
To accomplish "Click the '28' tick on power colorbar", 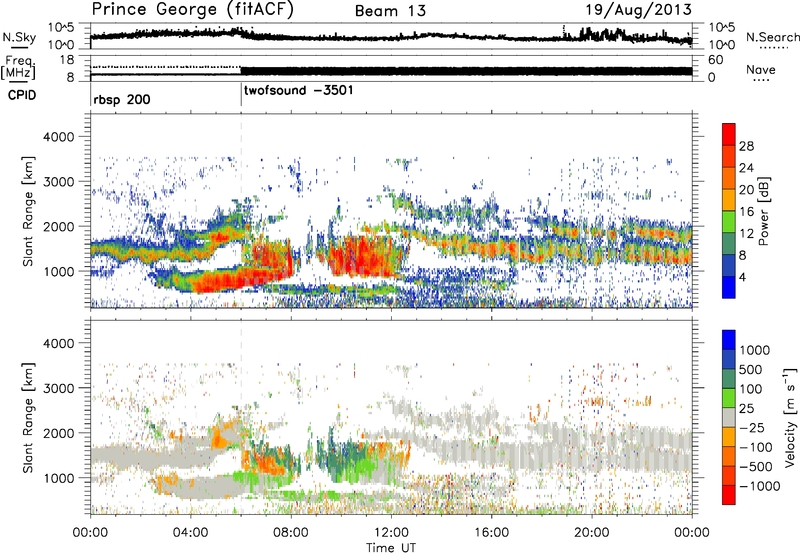I will (746, 146).
